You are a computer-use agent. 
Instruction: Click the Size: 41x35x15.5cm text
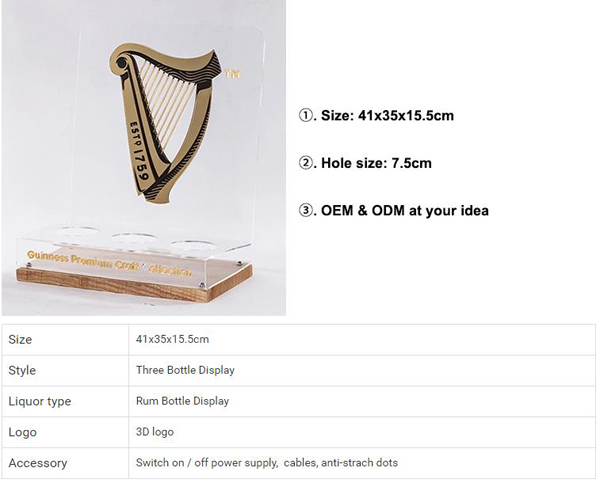pos(387,115)
